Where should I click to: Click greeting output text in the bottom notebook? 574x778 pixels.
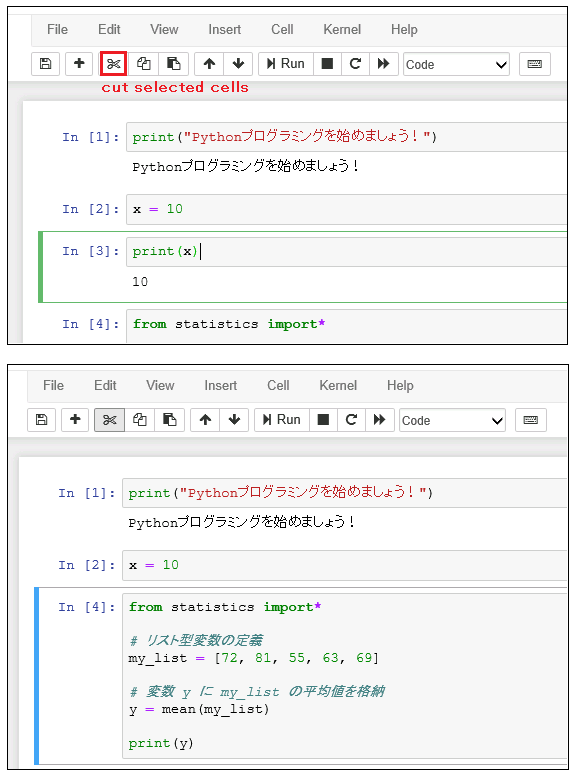242,522
